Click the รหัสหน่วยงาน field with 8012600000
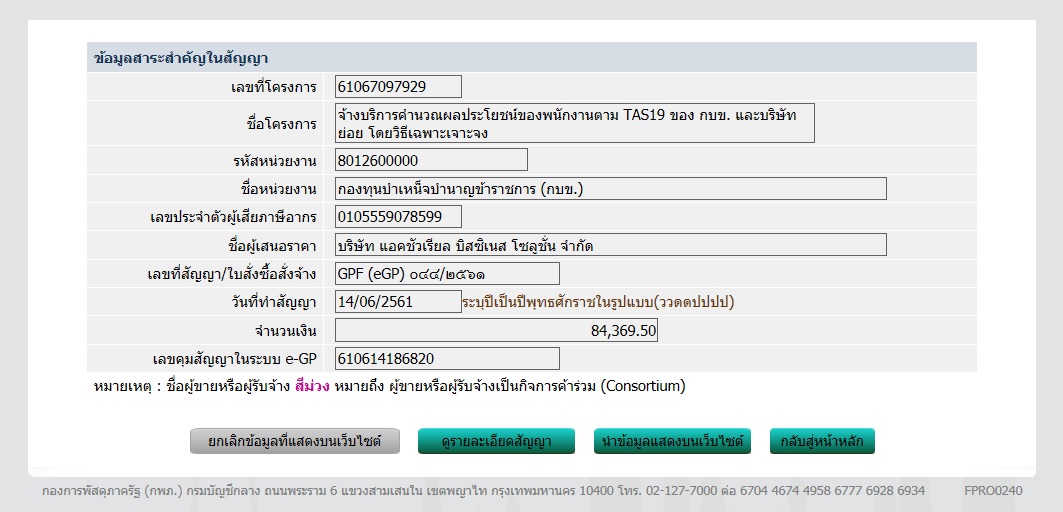1063x512 pixels. click(431, 160)
